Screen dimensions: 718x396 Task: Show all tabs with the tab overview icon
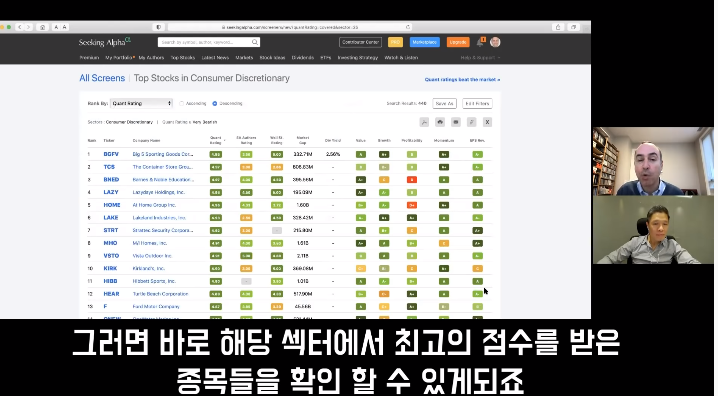tap(573, 27)
